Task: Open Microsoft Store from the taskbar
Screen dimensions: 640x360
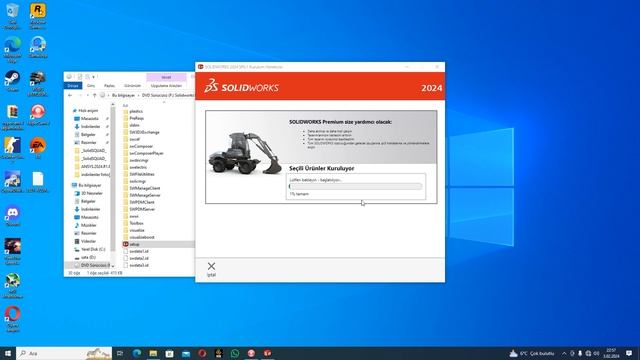Action: pos(169,353)
